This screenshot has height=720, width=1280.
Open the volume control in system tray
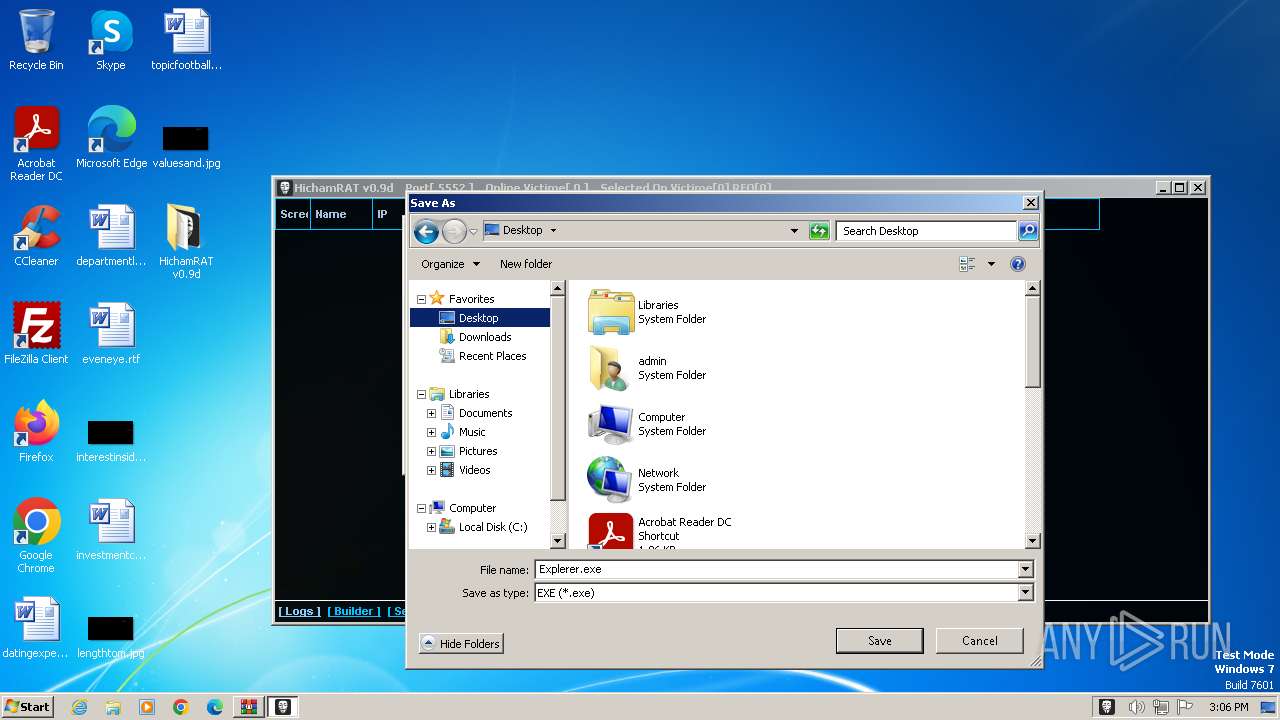tap(1135, 707)
